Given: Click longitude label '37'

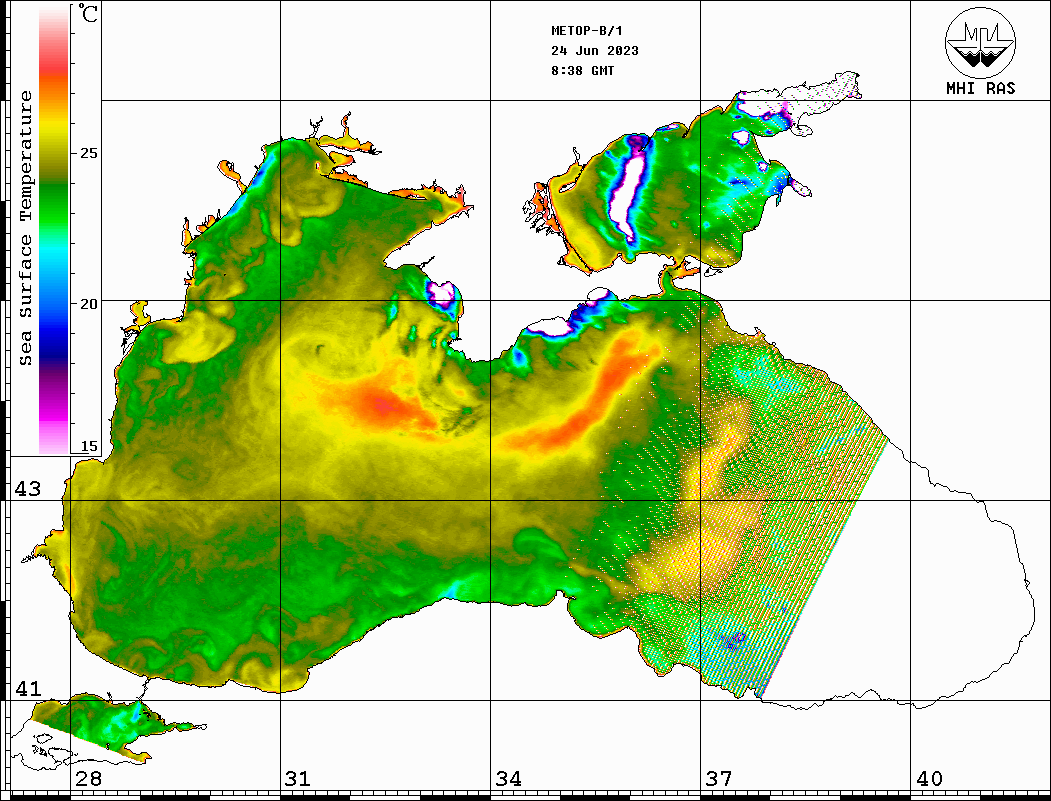Looking at the screenshot, I should click(x=719, y=779).
